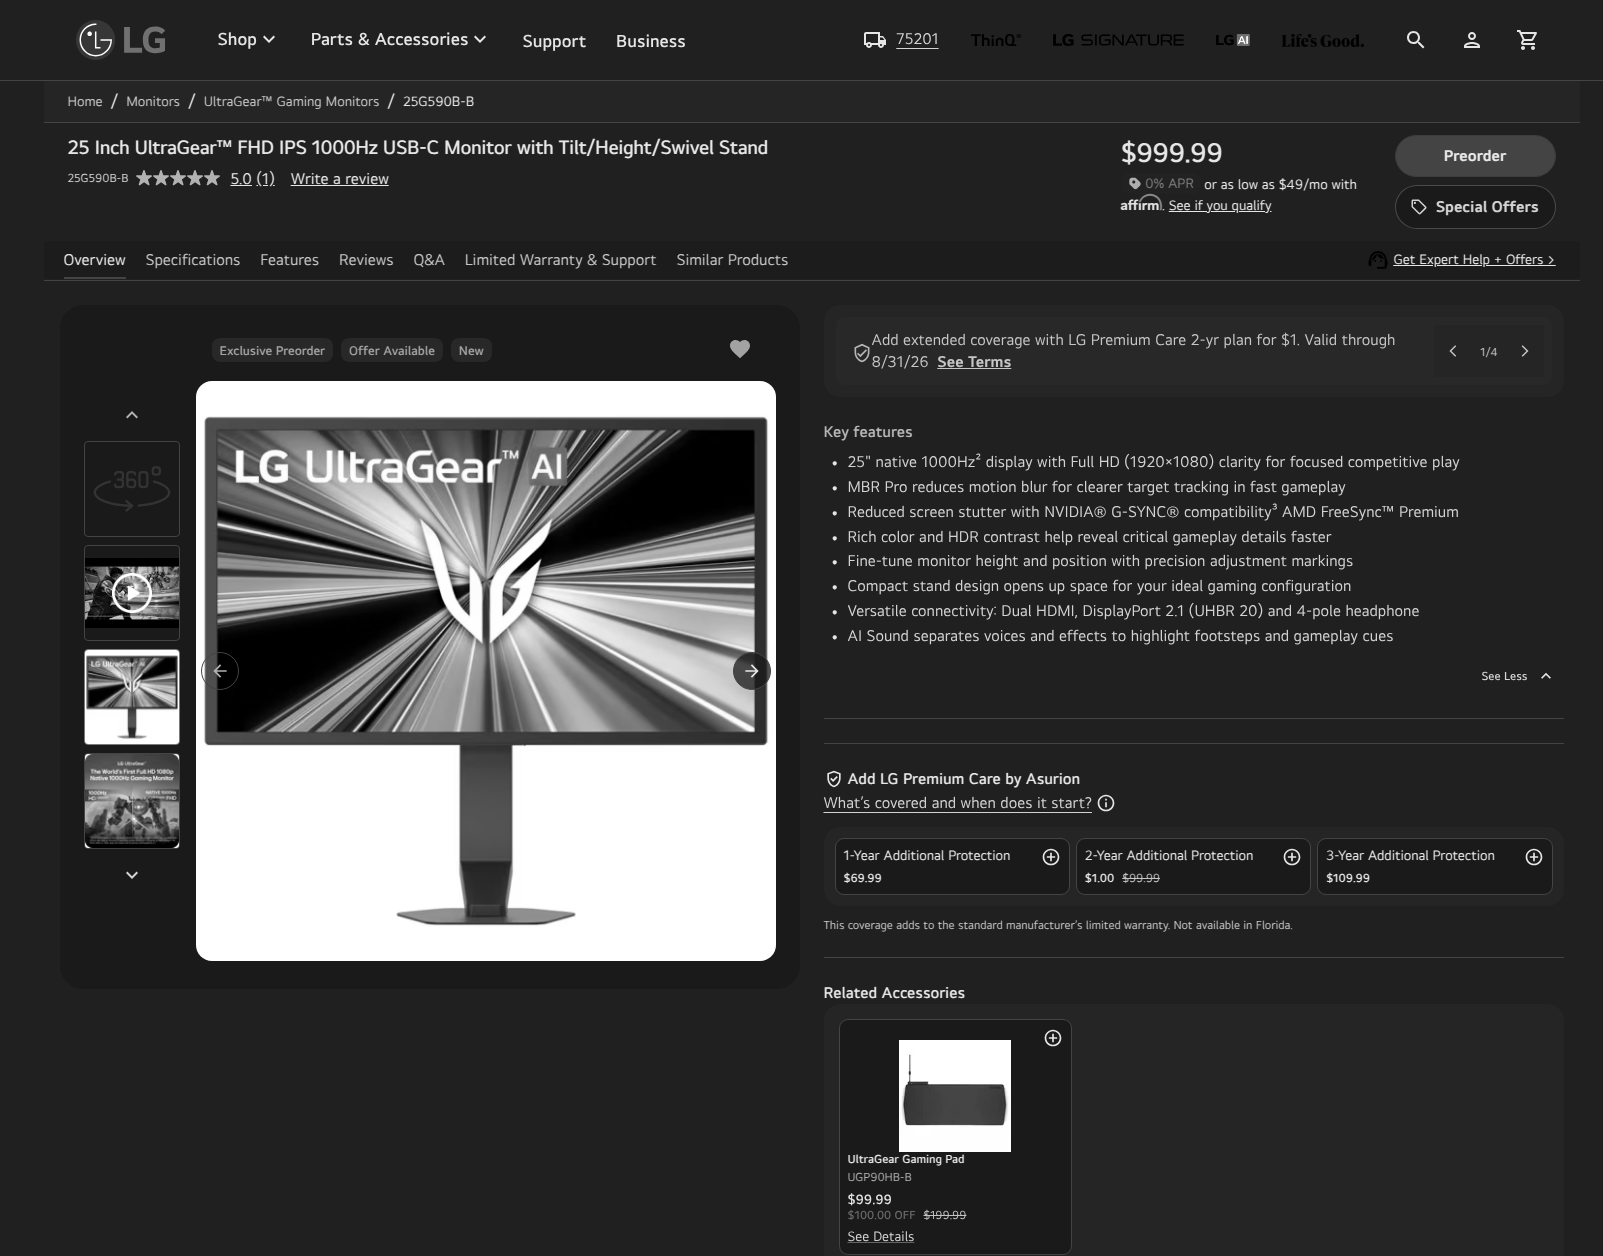Click See if you qualify link
Viewport: 1603px width, 1256px height.
[1220, 205]
